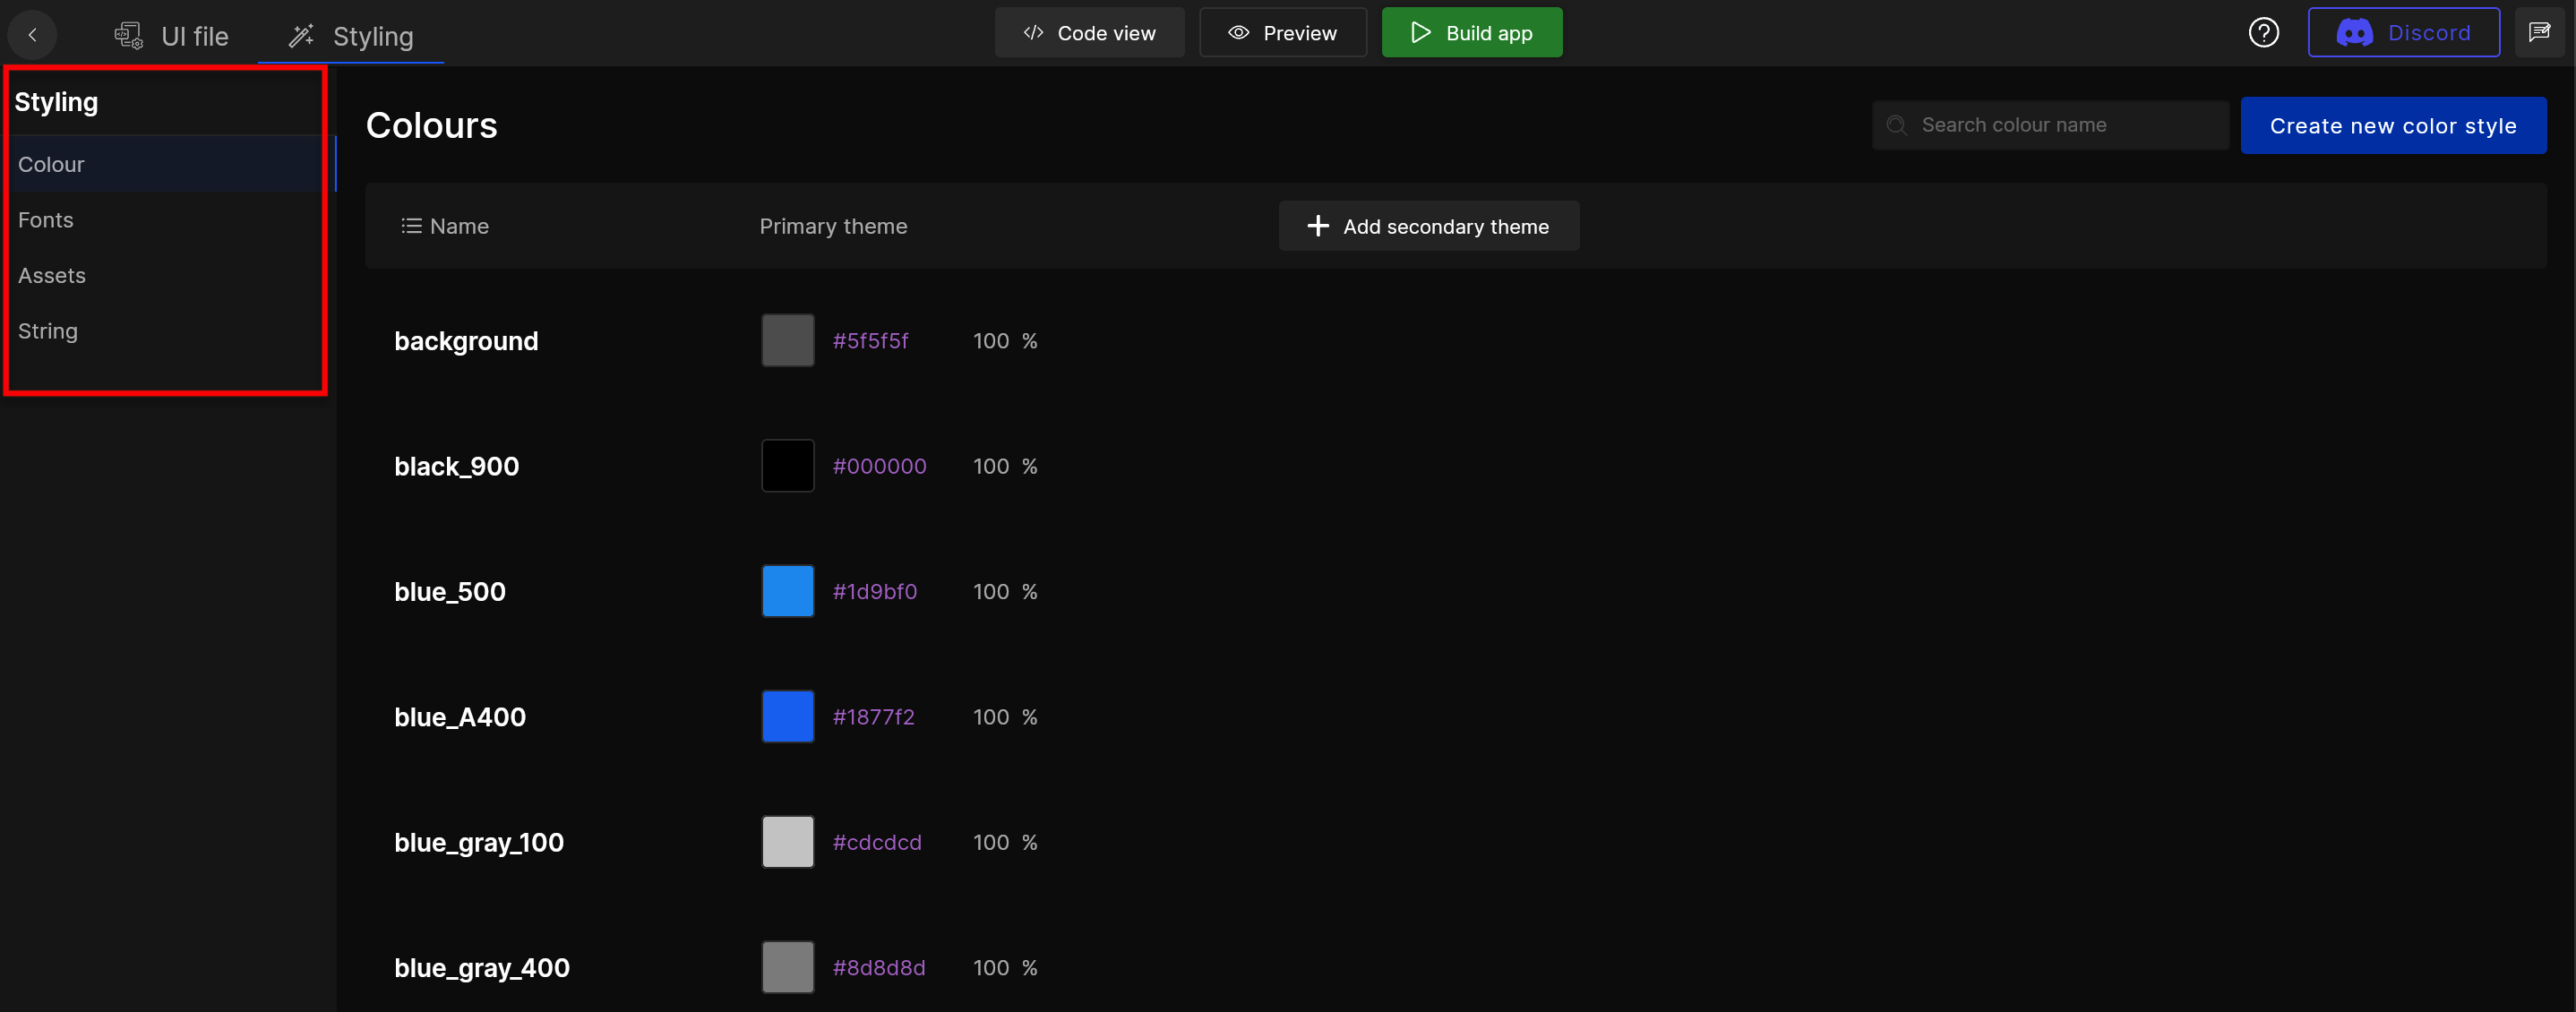Open the help question mark icon
Viewport: 2576px width, 1012px height.
pyautogui.click(x=2263, y=33)
